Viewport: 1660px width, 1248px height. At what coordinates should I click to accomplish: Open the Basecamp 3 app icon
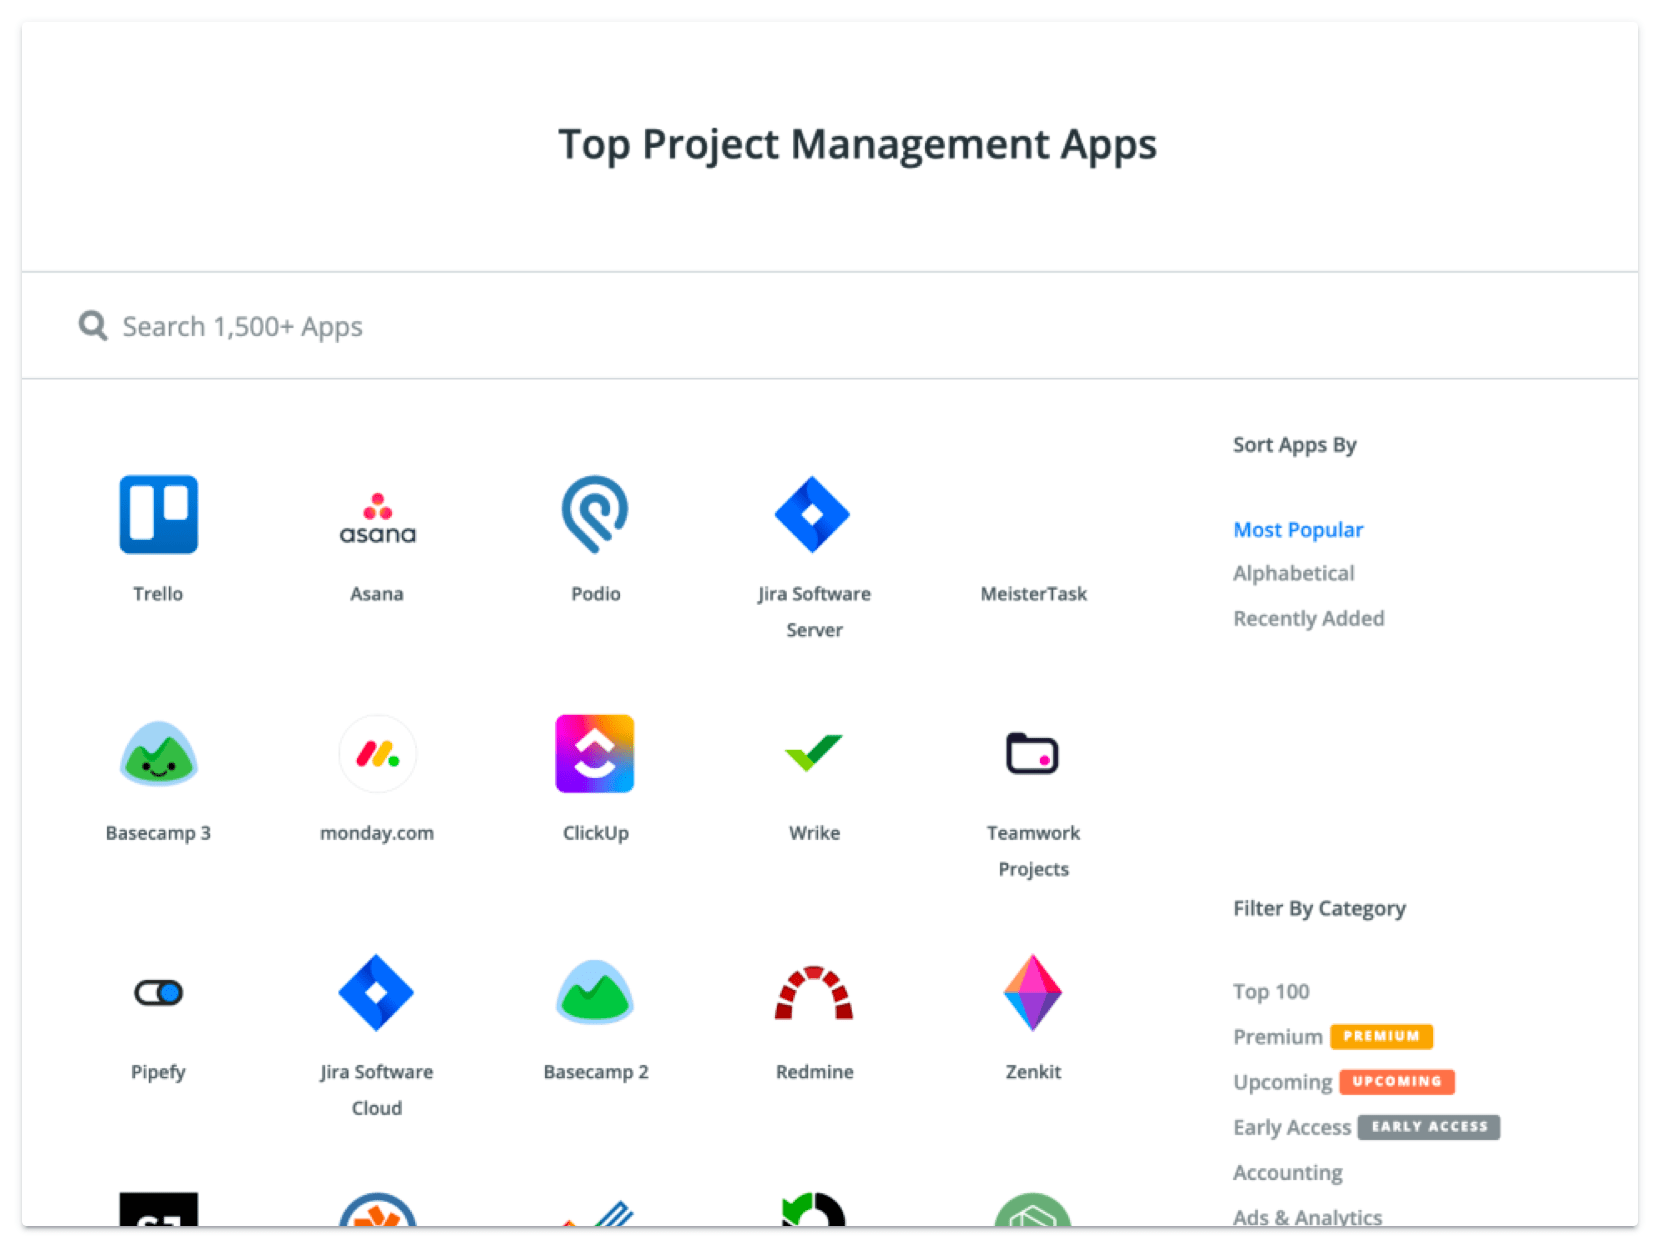[158, 753]
